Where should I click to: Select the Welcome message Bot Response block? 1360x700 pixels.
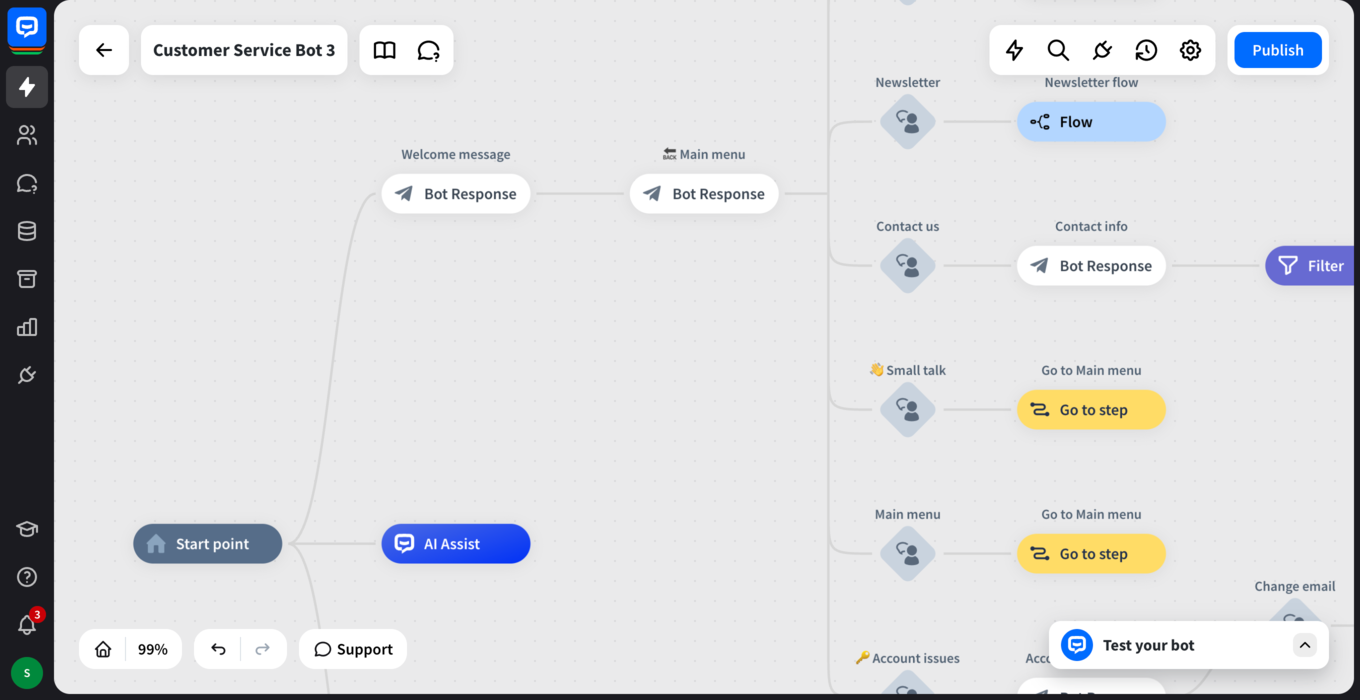point(456,194)
